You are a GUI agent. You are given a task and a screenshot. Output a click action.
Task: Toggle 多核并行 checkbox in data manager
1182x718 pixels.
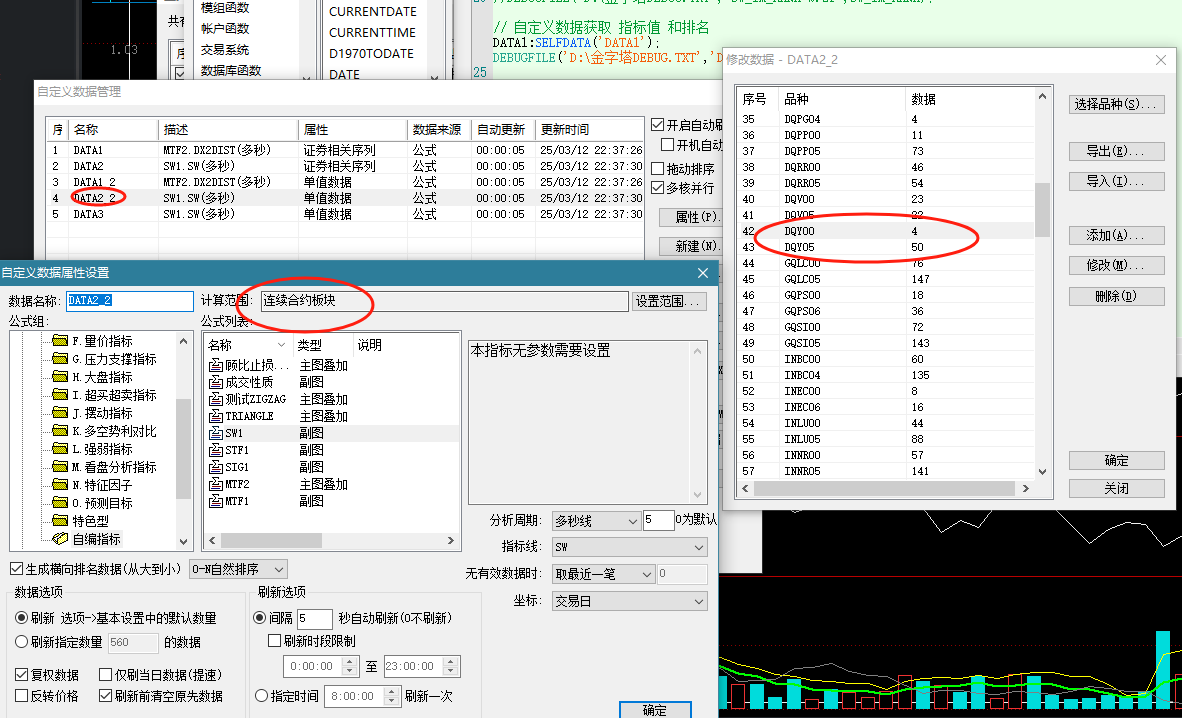[x=657, y=188]
